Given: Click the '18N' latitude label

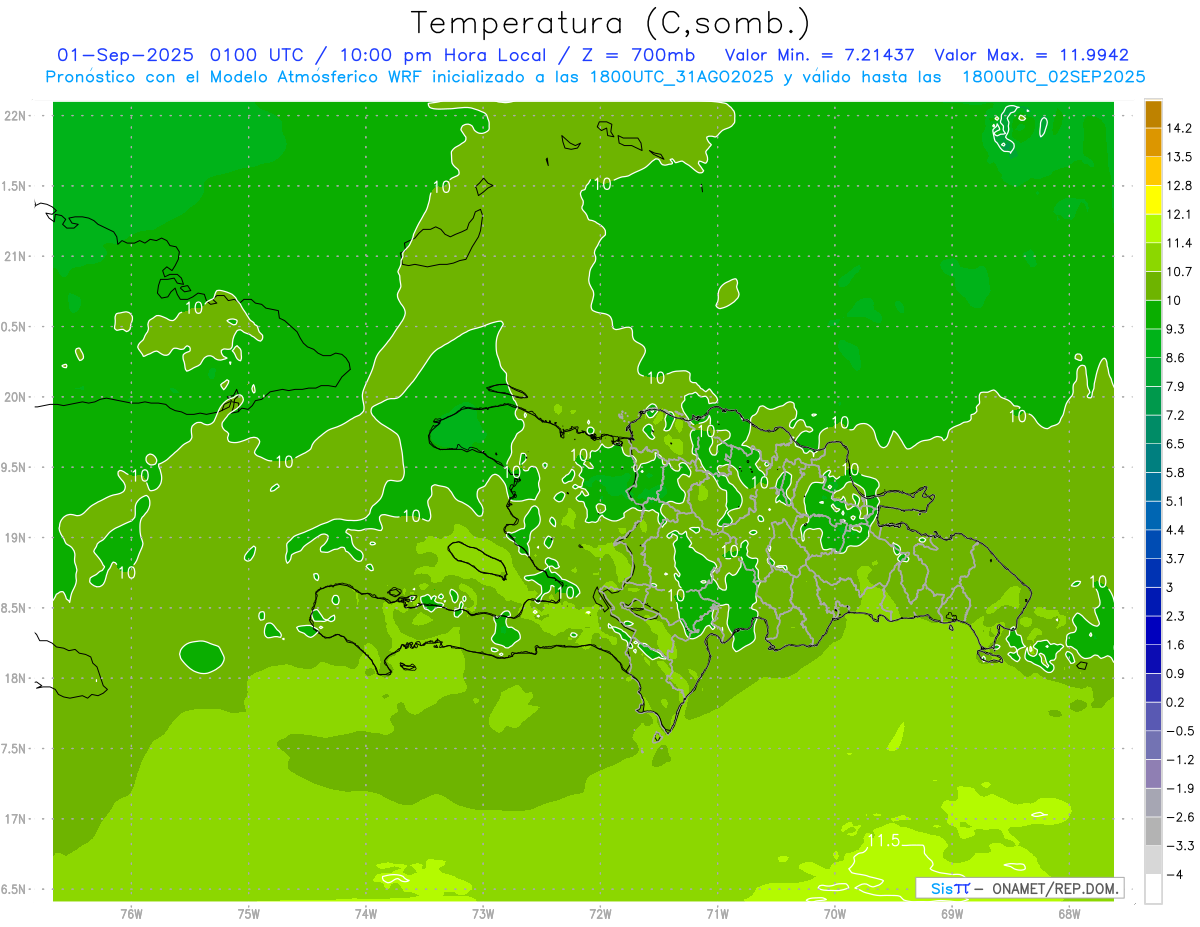Looking at the screenshot, I should (16, 679).
